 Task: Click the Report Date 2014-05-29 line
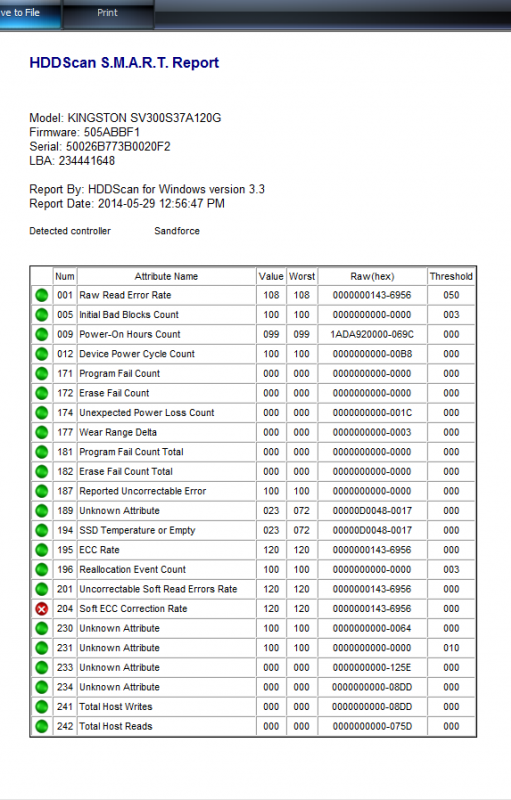tap(126, 204)
